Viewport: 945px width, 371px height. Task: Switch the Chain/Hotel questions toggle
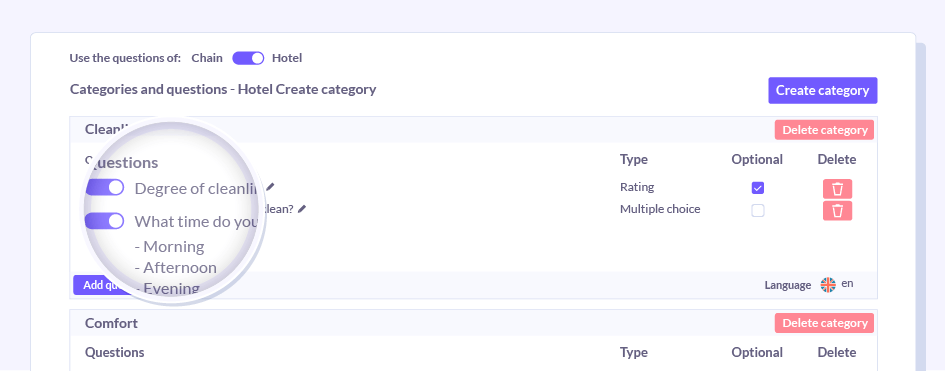point(248,58)
